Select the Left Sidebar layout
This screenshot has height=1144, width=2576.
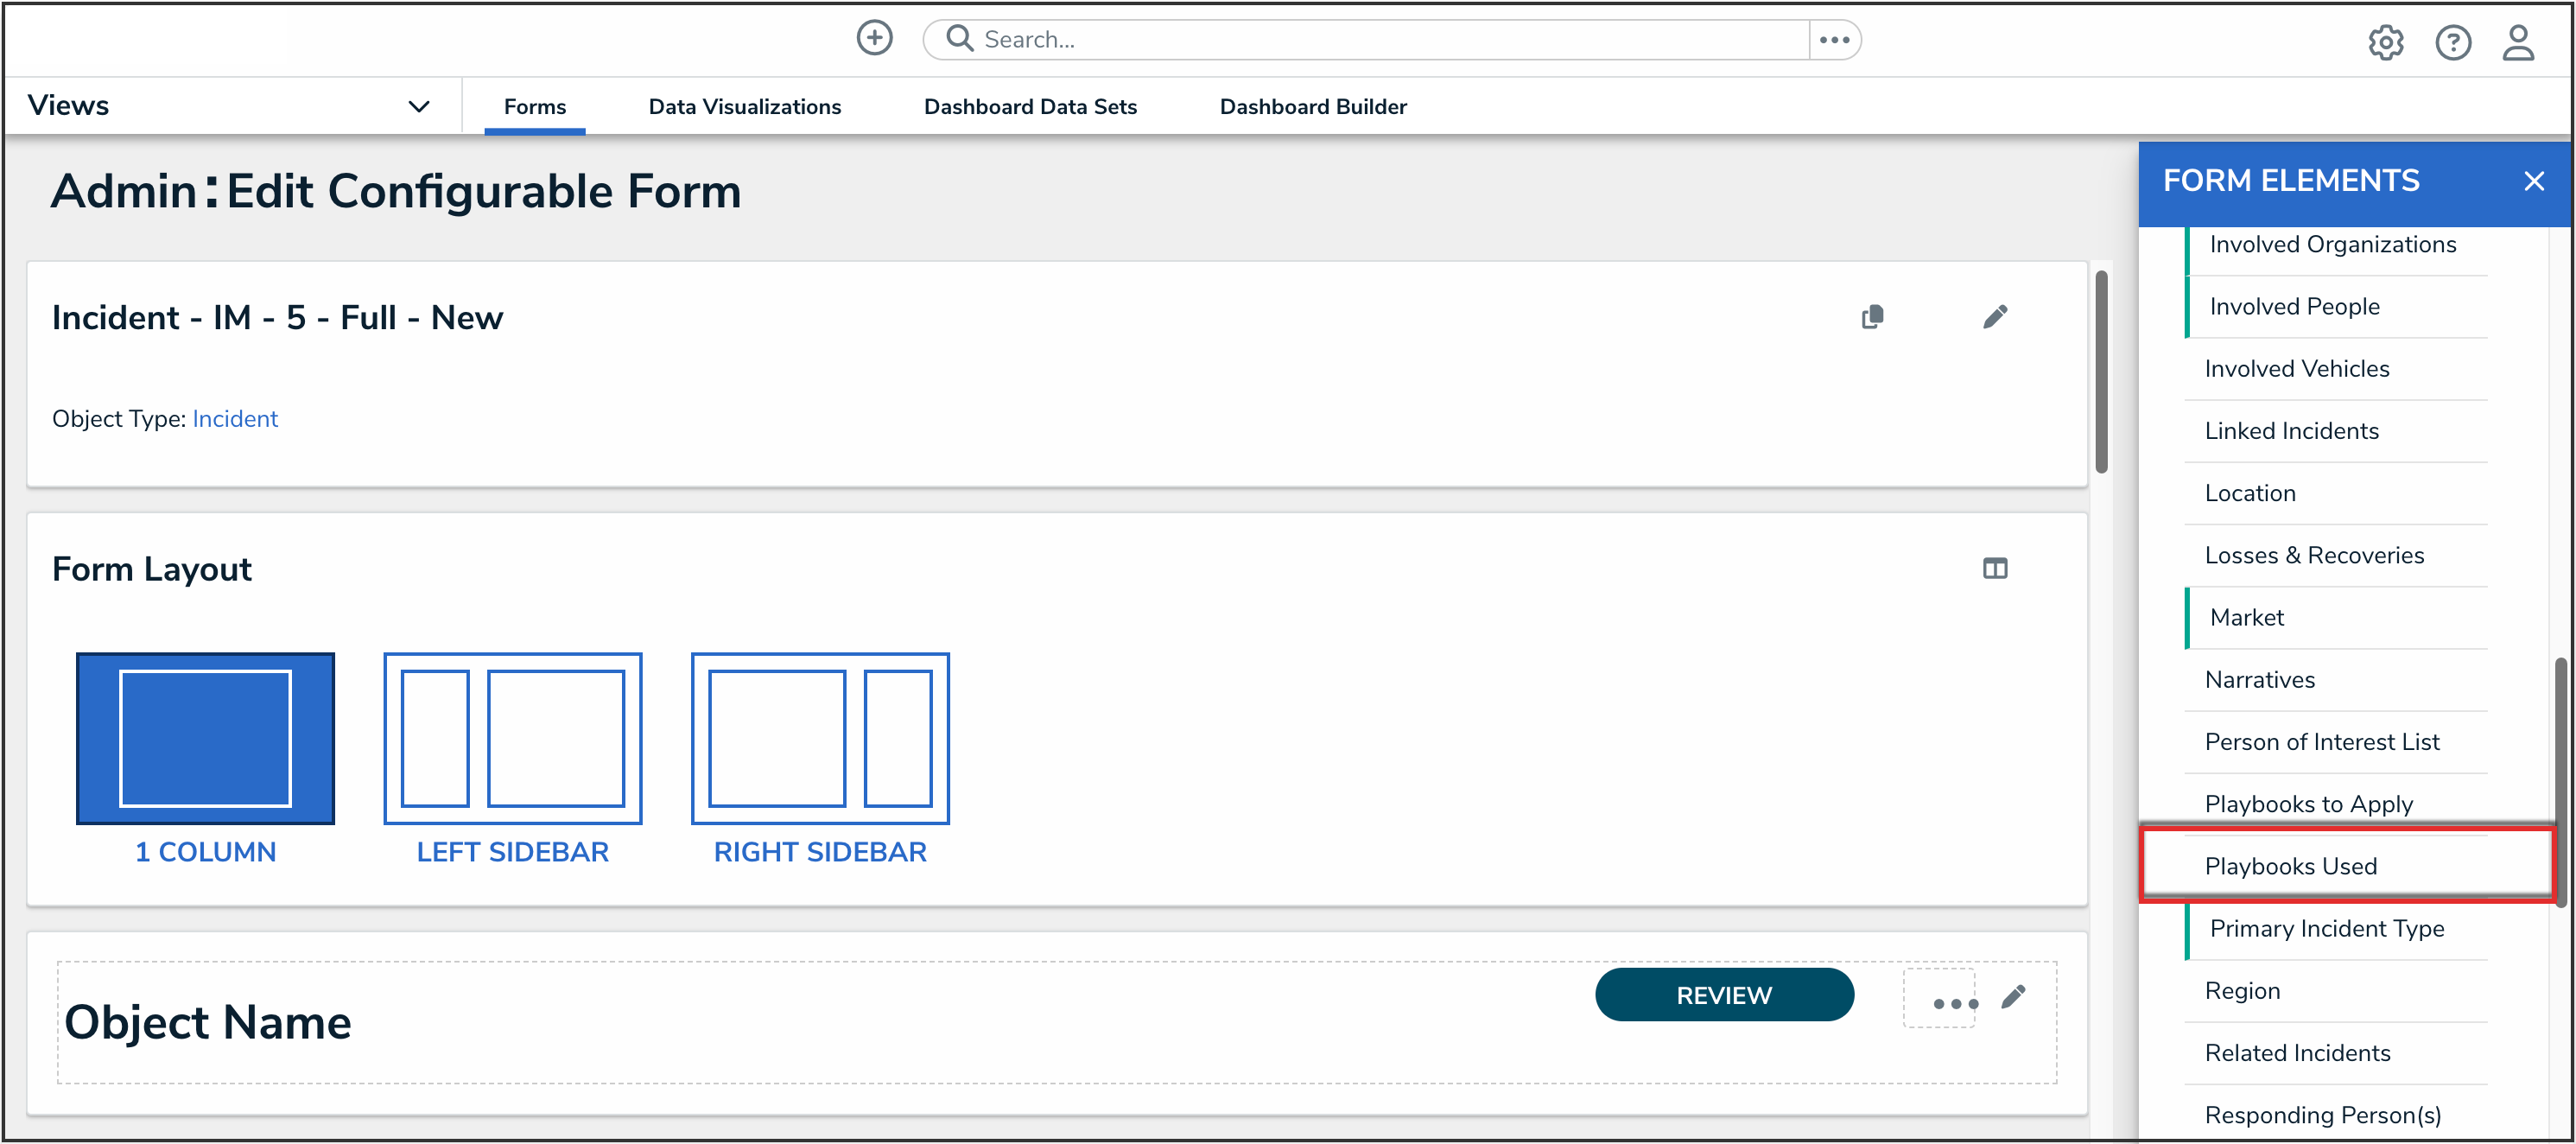[x=512, y=739]
